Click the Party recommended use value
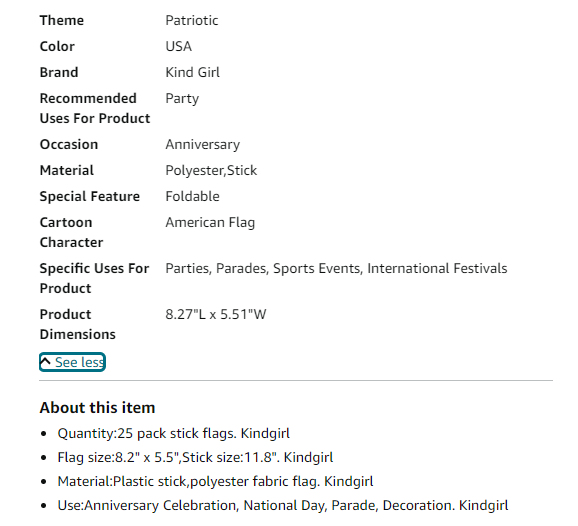Screen dimensions: 578x526 coord(182,99)
